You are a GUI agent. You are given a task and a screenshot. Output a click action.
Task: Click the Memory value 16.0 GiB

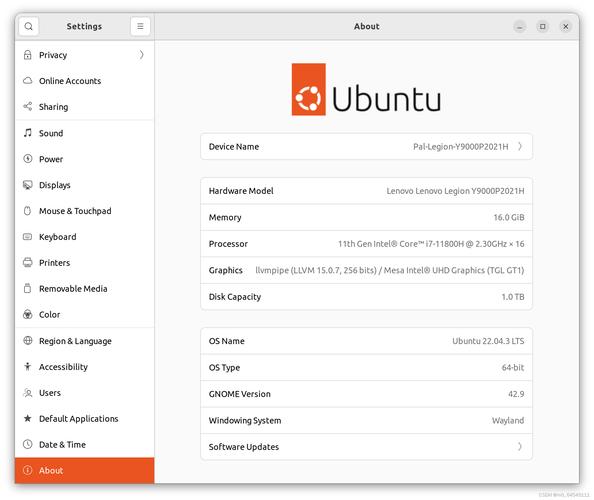(x=509, y=217)
